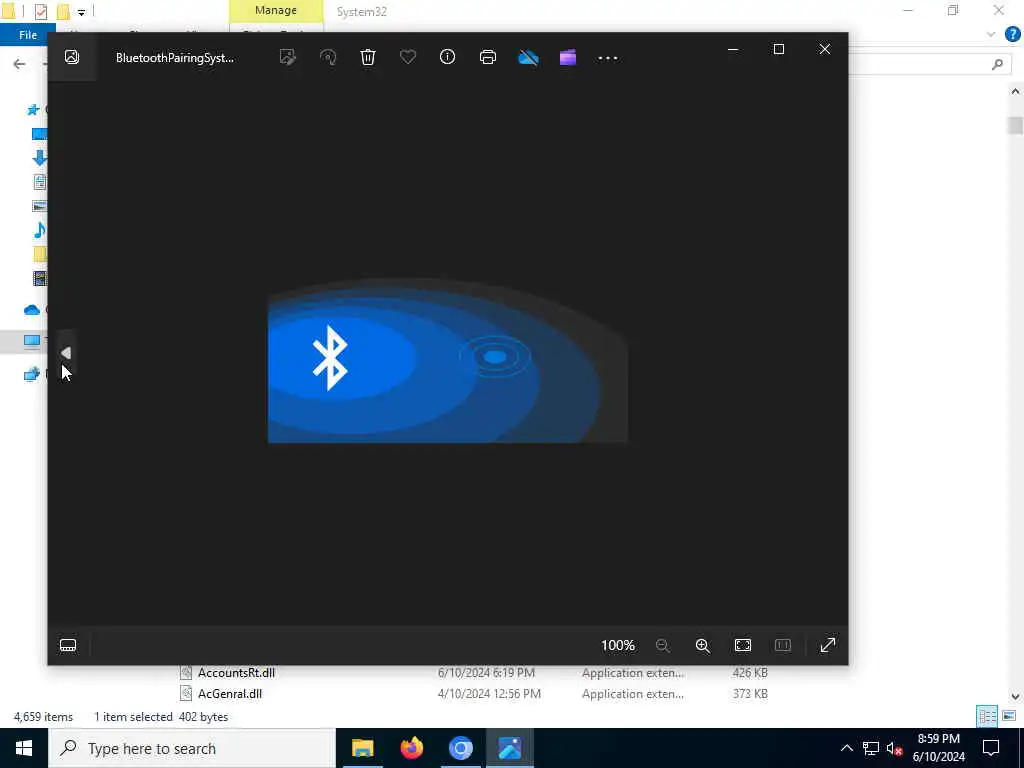This screenshot has width=1024, height=768.
Task: Toggle the filmstrip in Photos
Action: (x=68, y=645)
